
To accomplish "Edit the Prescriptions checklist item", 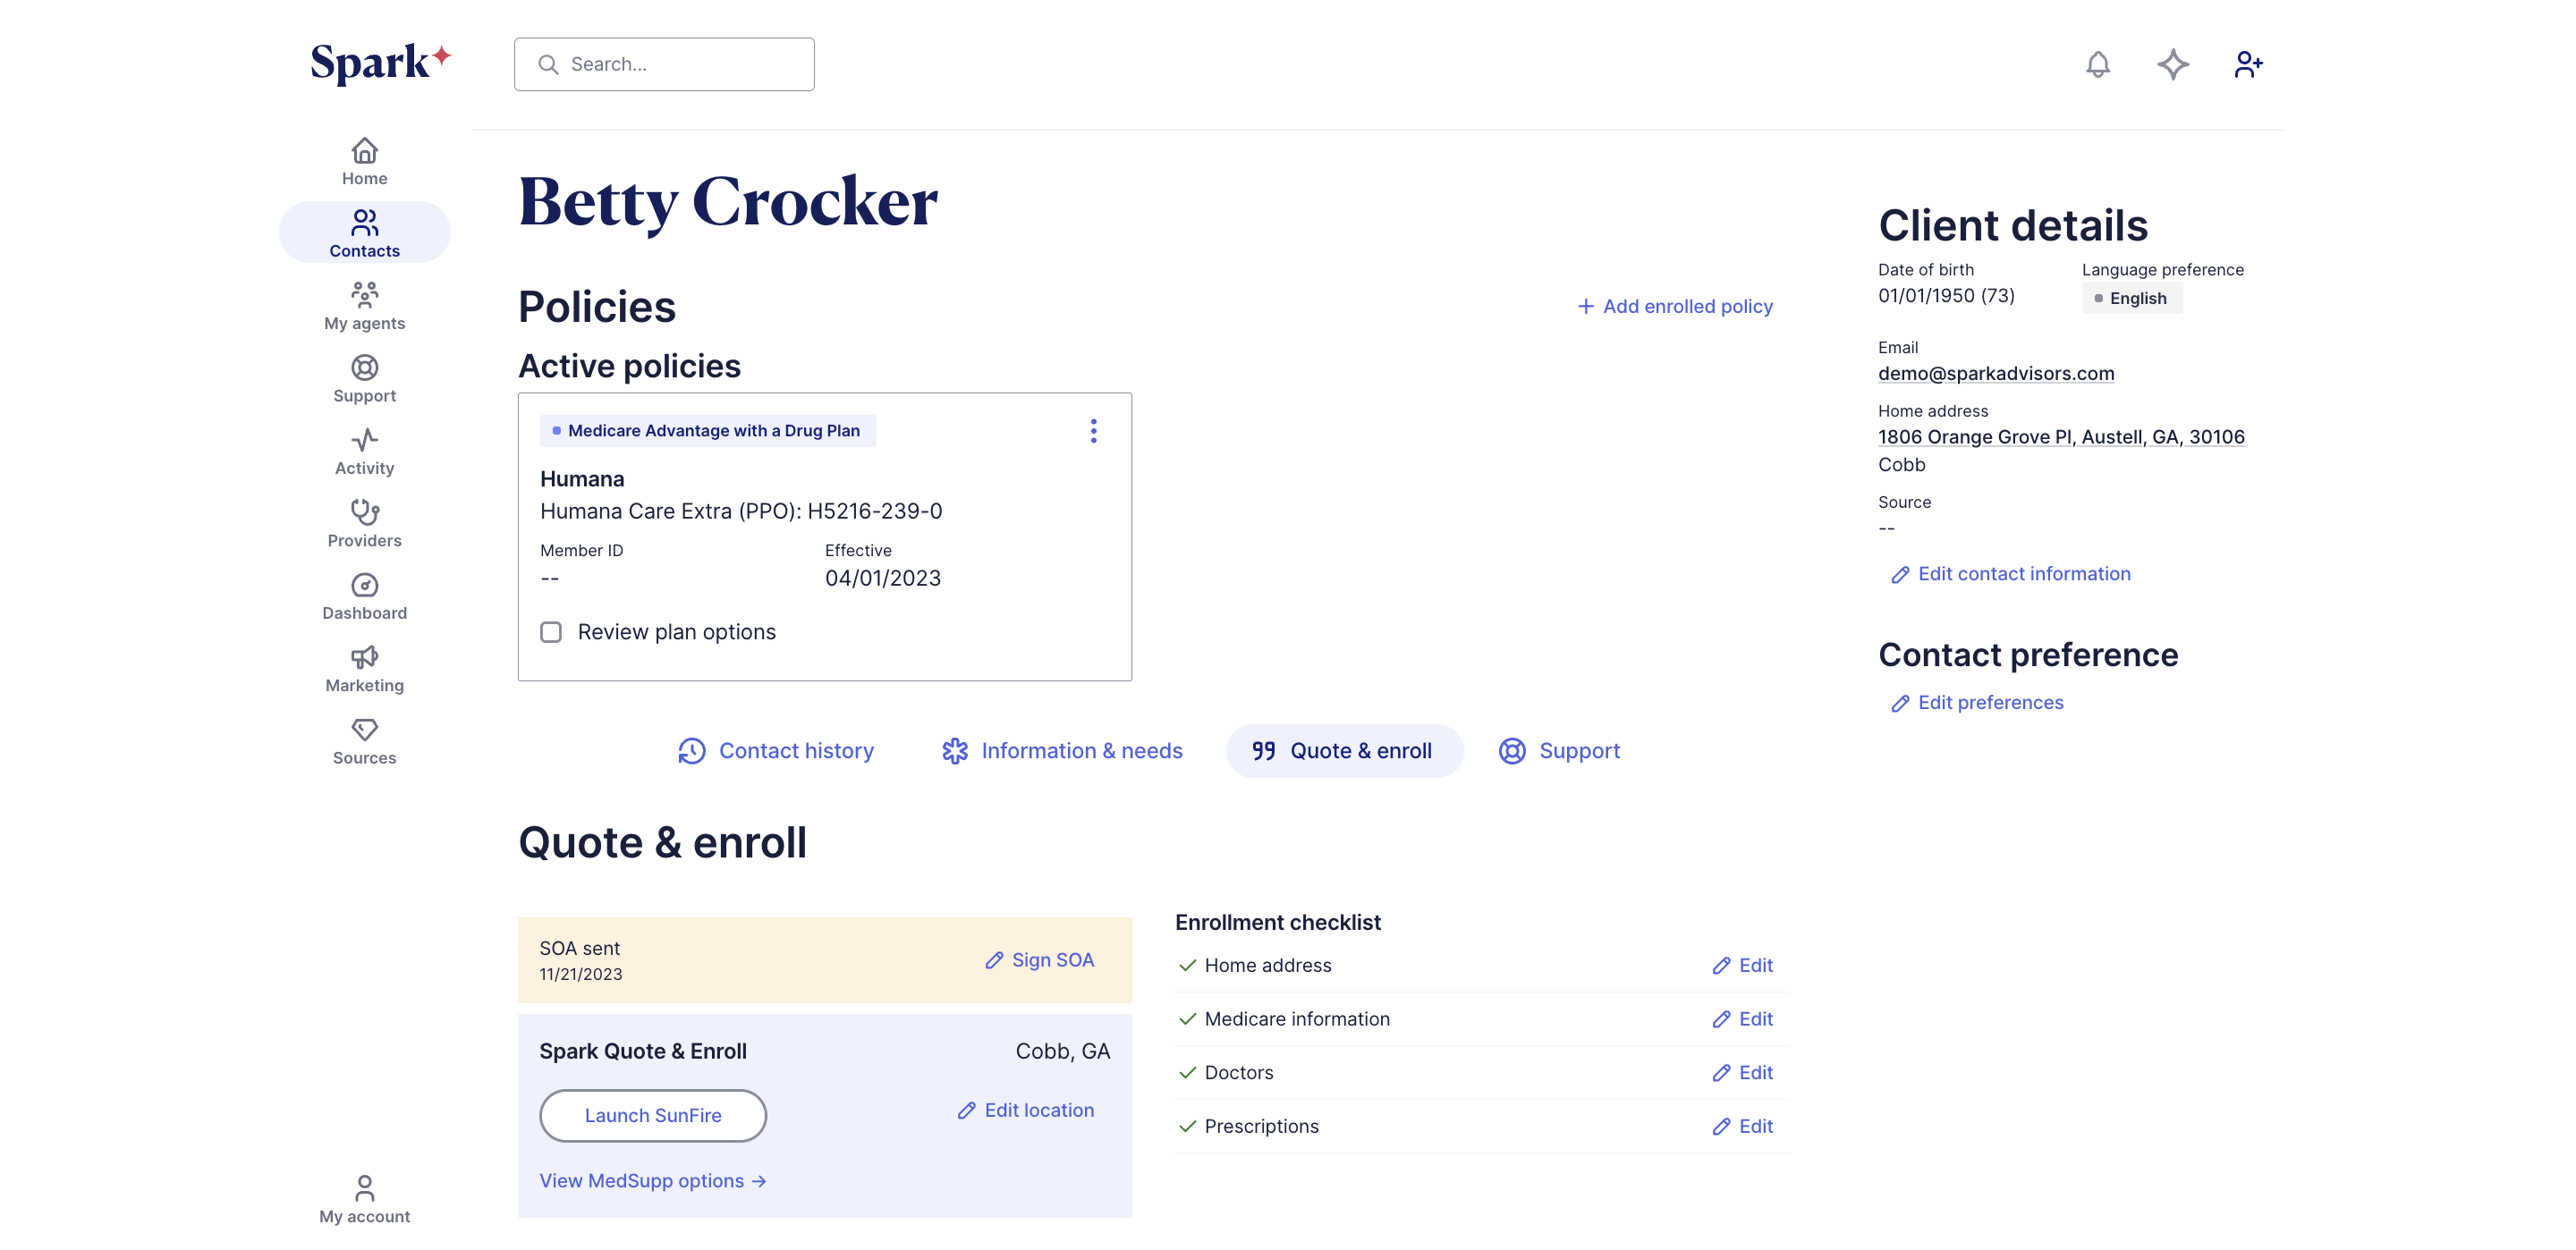I will (x=1742, y=1126).
